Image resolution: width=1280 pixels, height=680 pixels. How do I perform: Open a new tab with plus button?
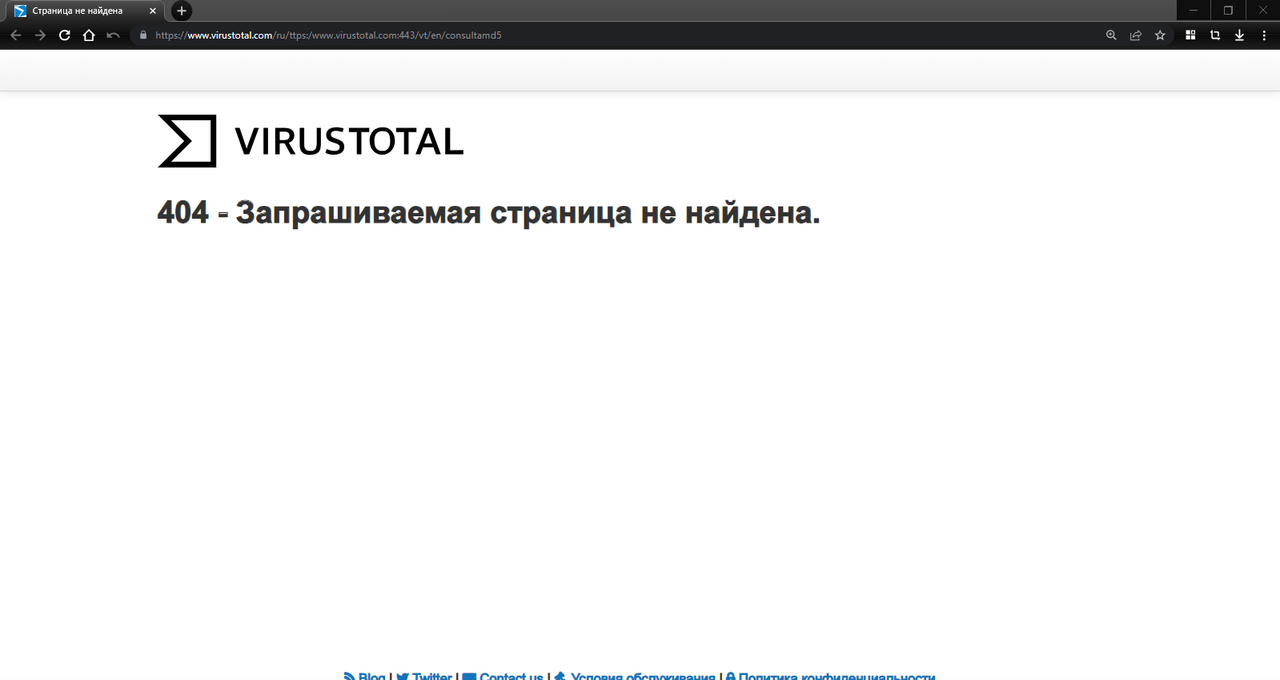pyautogui.click(x=181, y=11)
